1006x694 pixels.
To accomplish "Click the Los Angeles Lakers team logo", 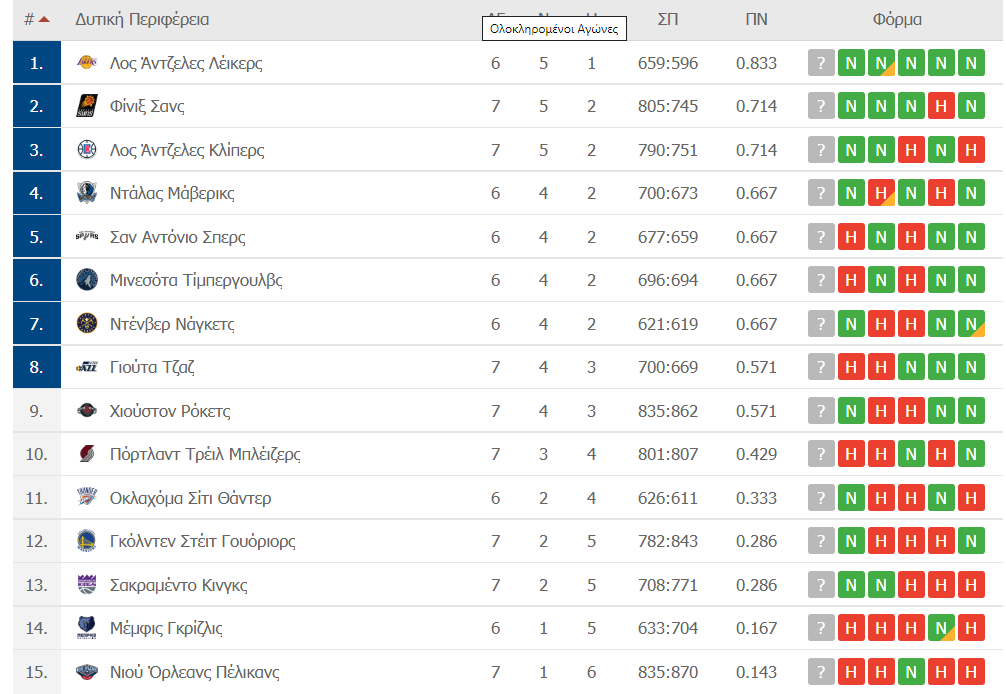I will 87,63.
